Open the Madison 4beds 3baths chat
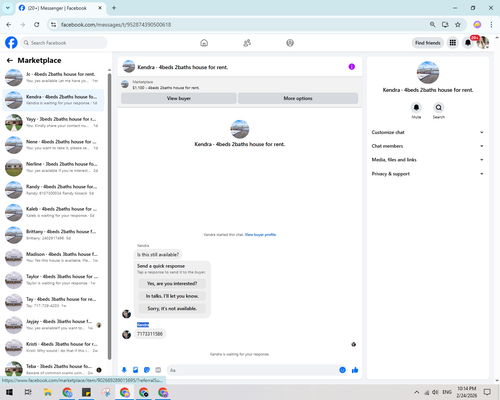Image resolution: width=500 pixels, height=400 pixels. (x=53, y=257)
